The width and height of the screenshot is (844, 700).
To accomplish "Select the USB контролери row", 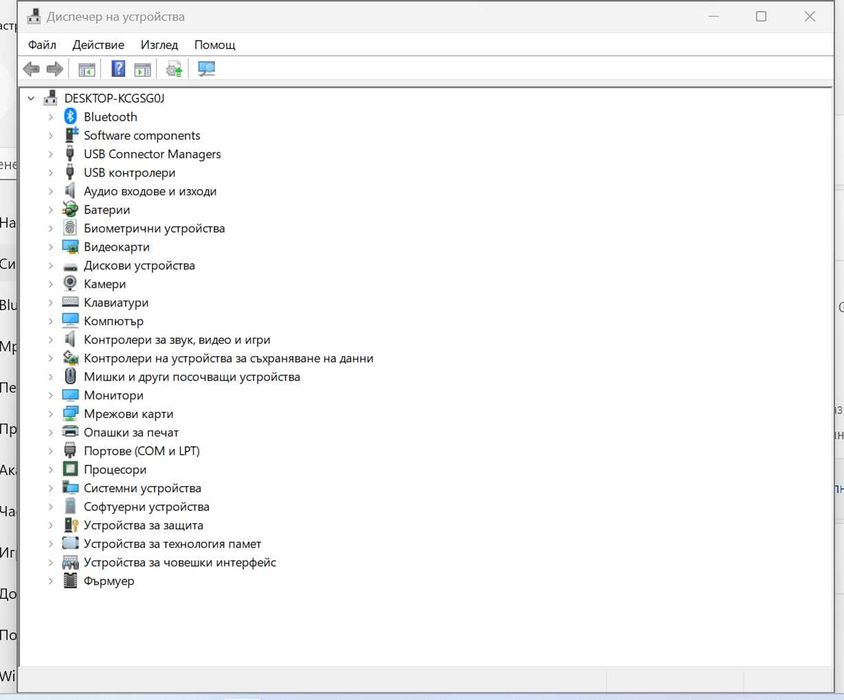I will 130,172.
